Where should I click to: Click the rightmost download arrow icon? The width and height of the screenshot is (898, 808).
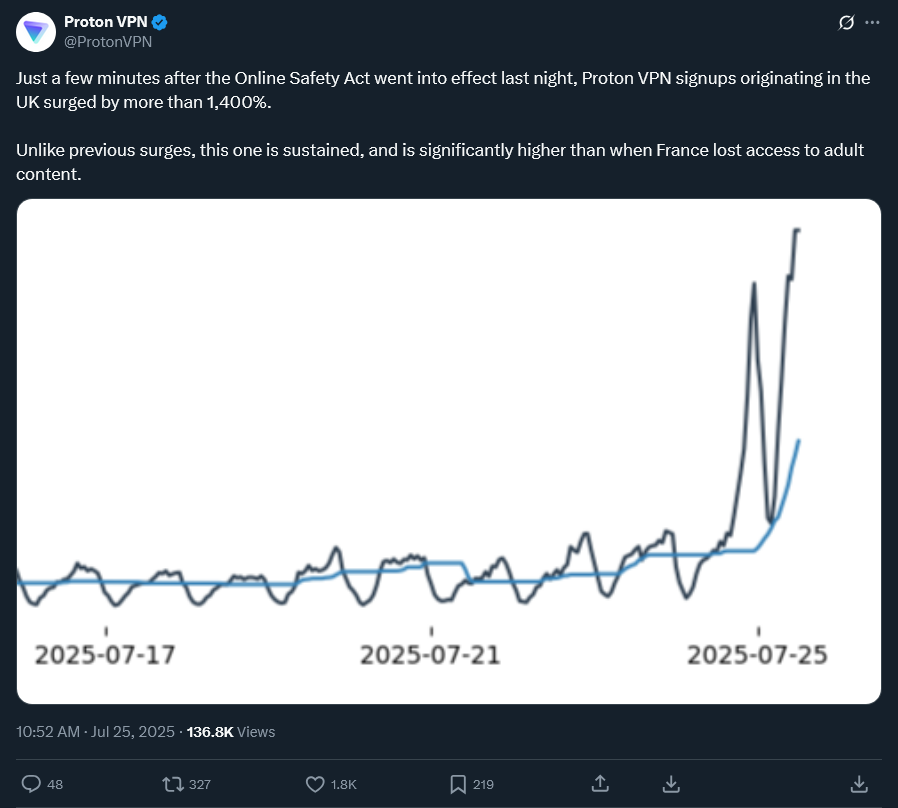(859, 784)
